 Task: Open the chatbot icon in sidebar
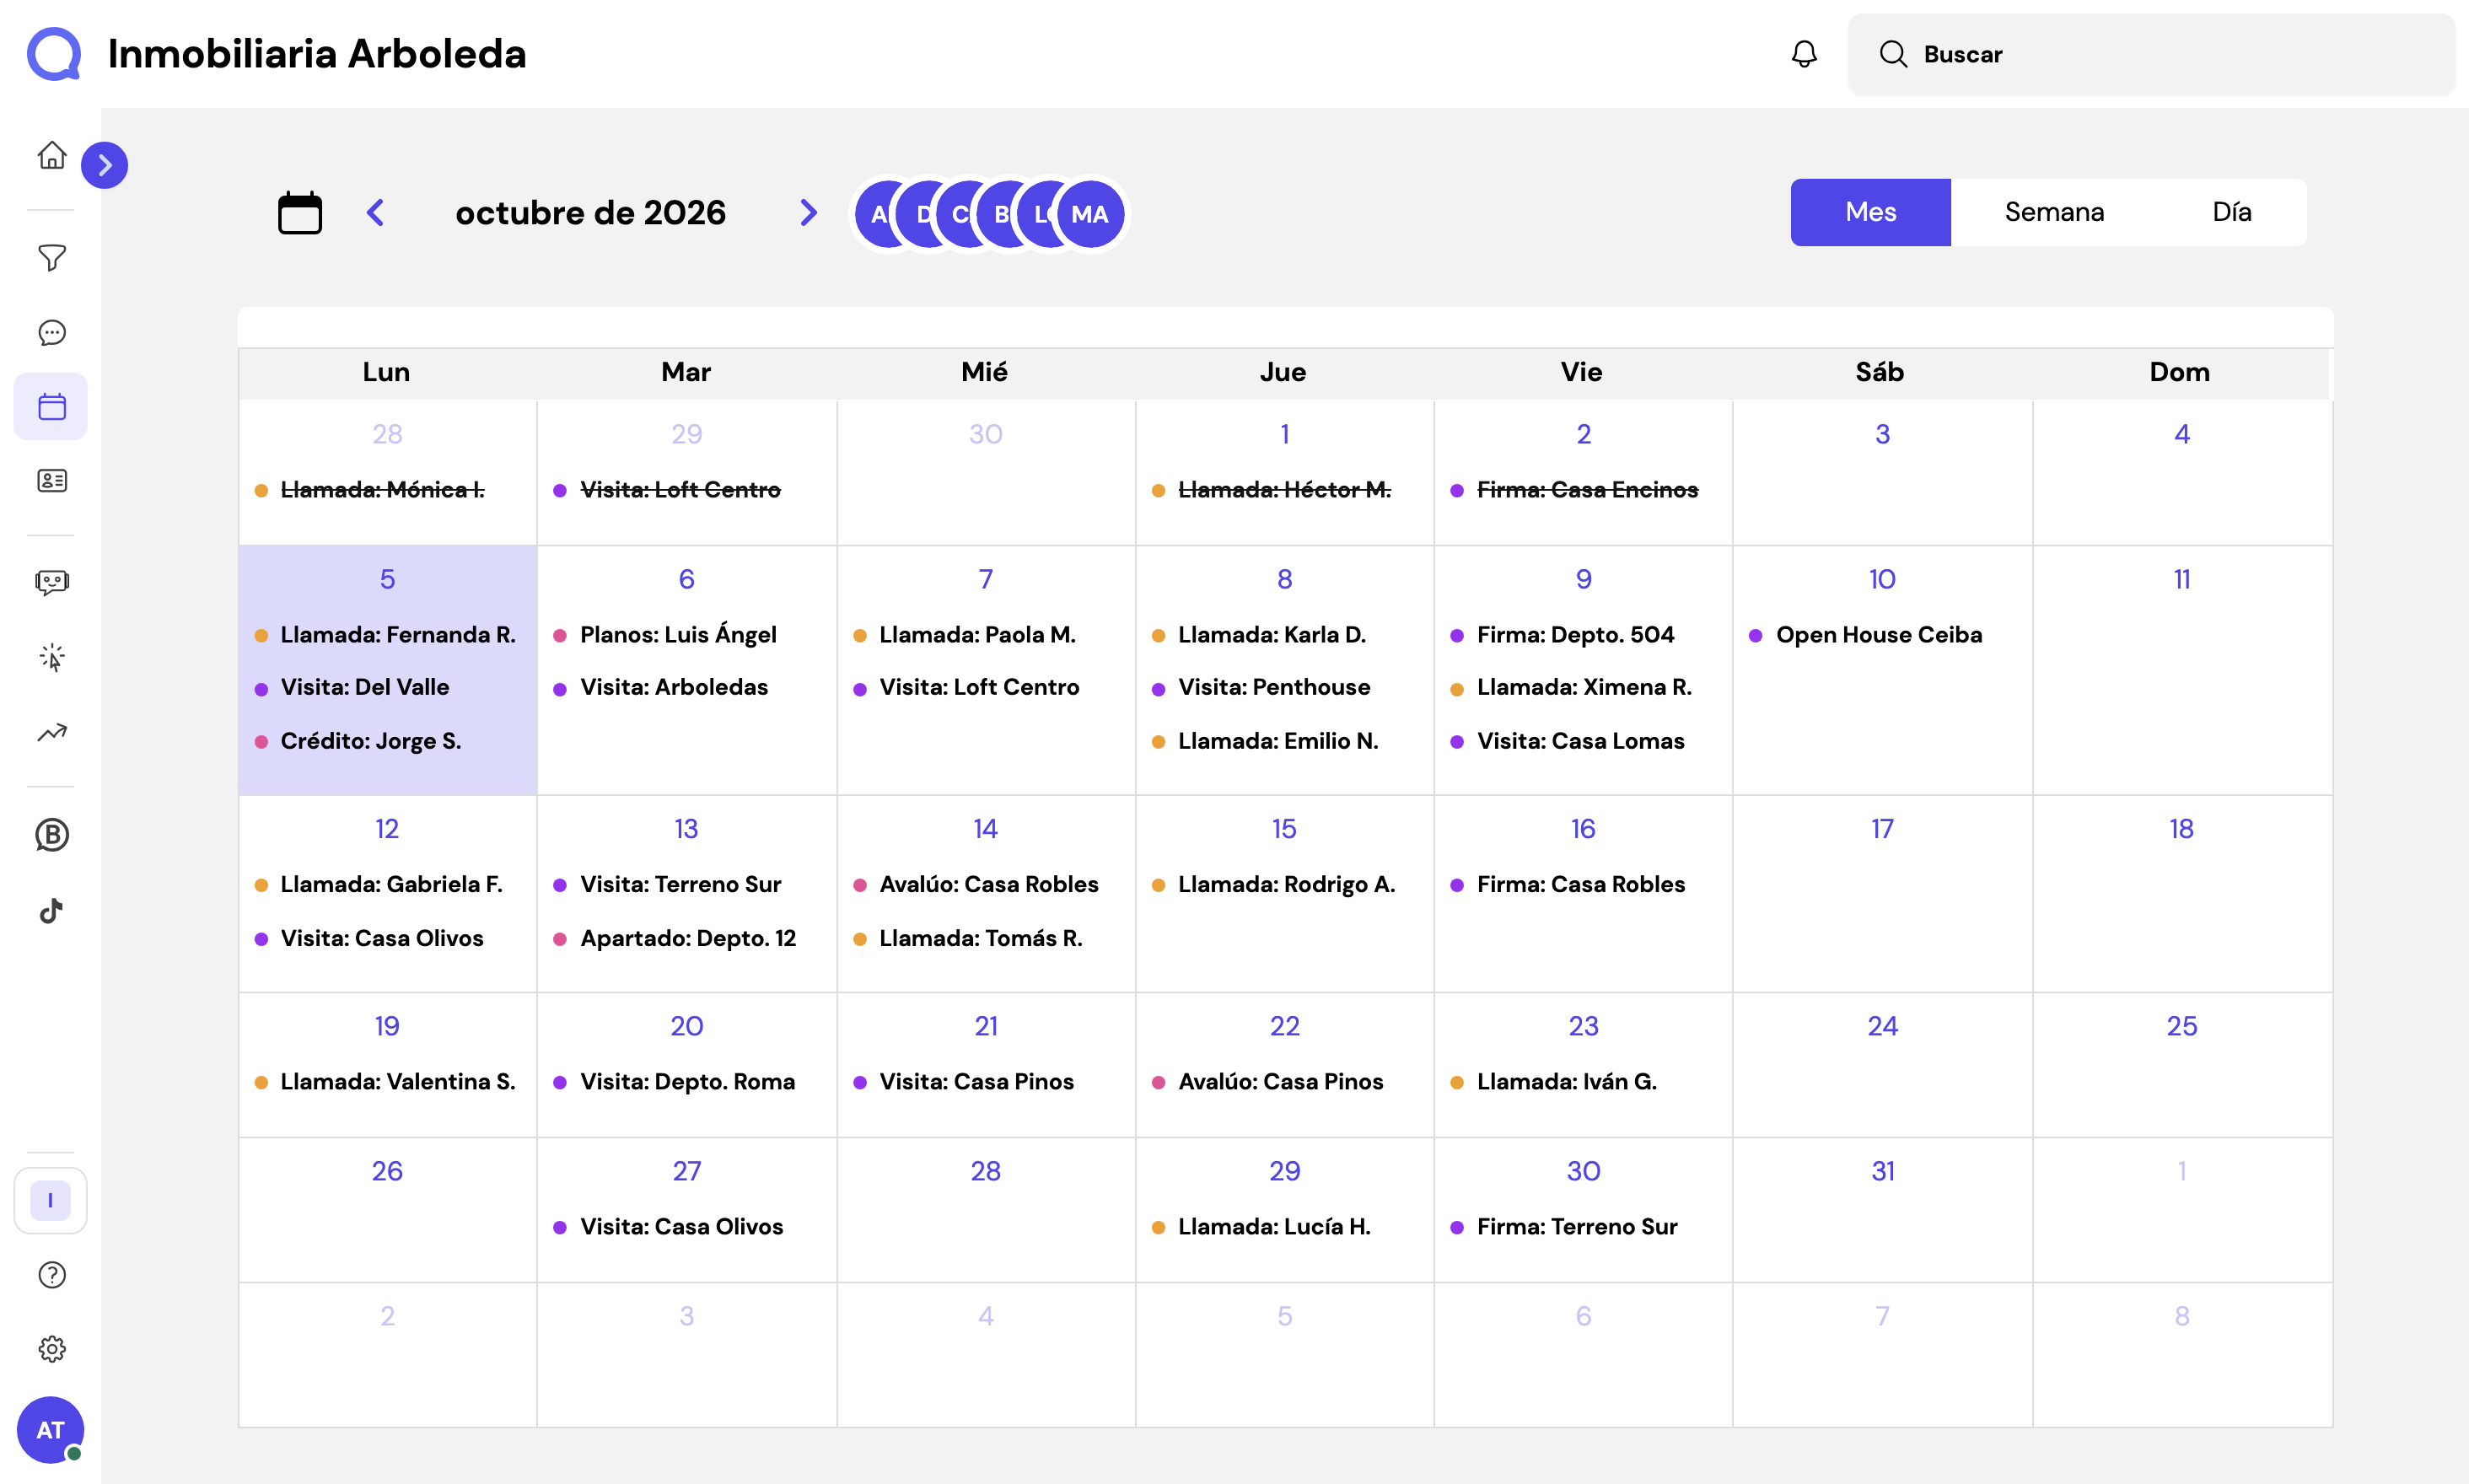pyautogui.click(x=52, y=582)
